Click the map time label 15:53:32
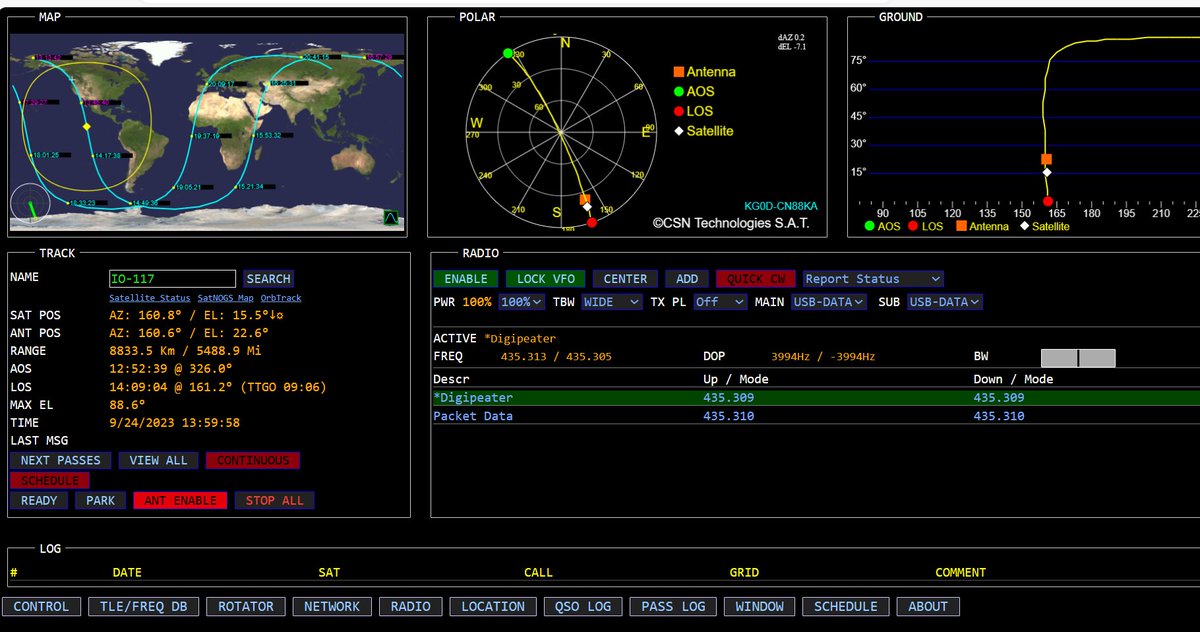The height and width of the screenshot is (632, 1200). pyautogui.click(x=268, y=135)
